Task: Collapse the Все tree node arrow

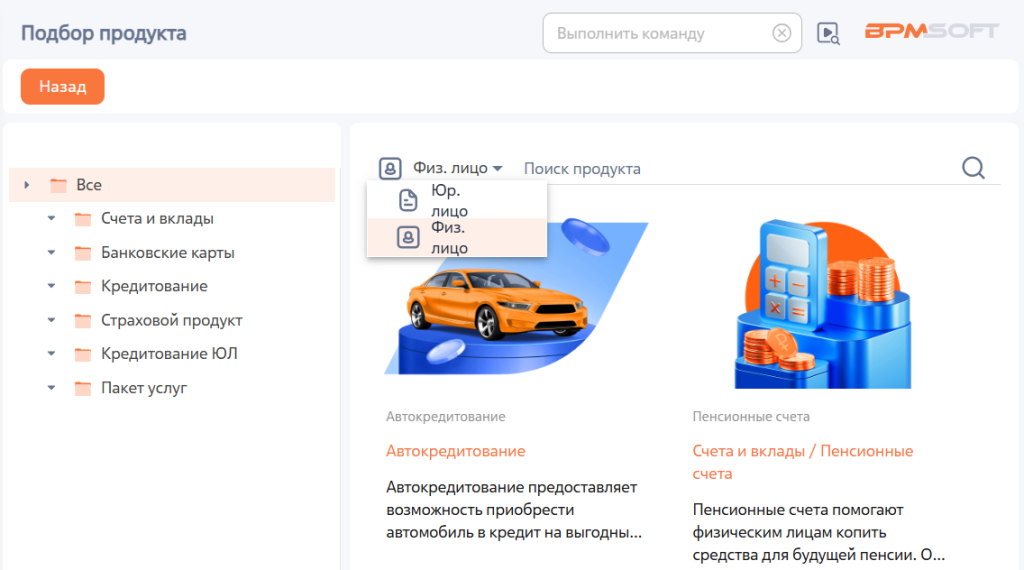Action: click(x=27, y=185)
